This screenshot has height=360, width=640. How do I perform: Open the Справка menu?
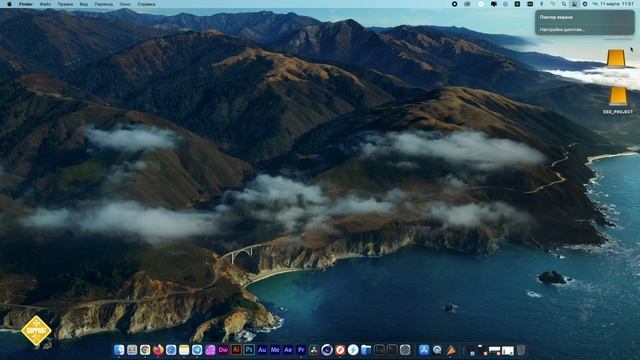[x=146, y=4]
